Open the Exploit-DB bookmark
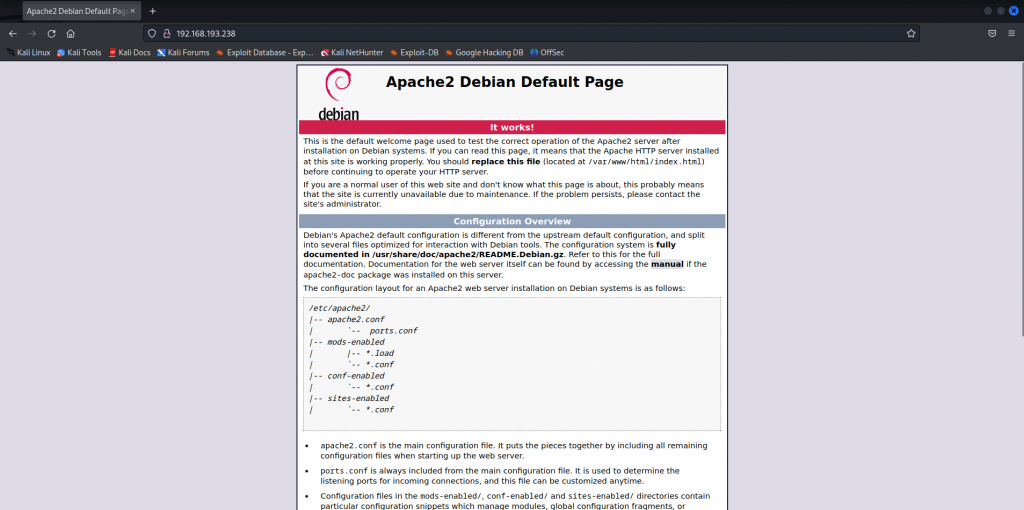The width and height of the screenshot is (1024, 510). (414, 52)
